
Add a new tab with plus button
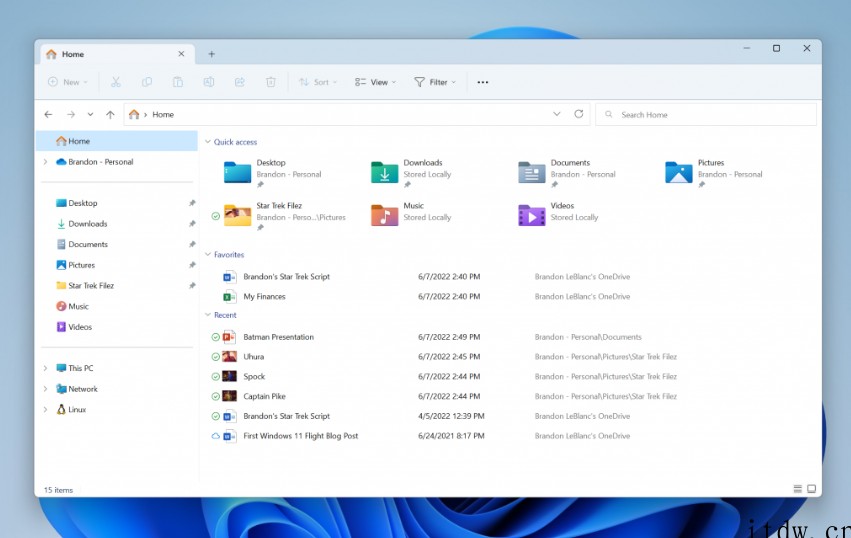(x=212, y=54)
